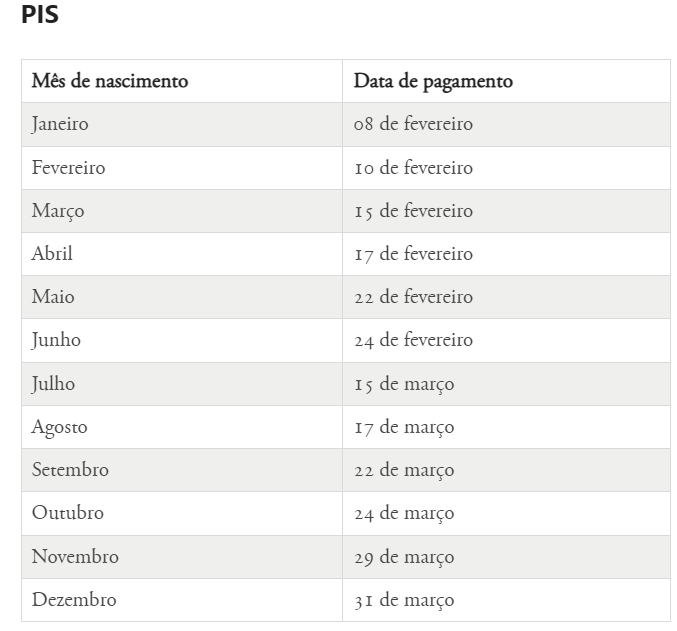Select the Julho birth month cell

(182, 384)
